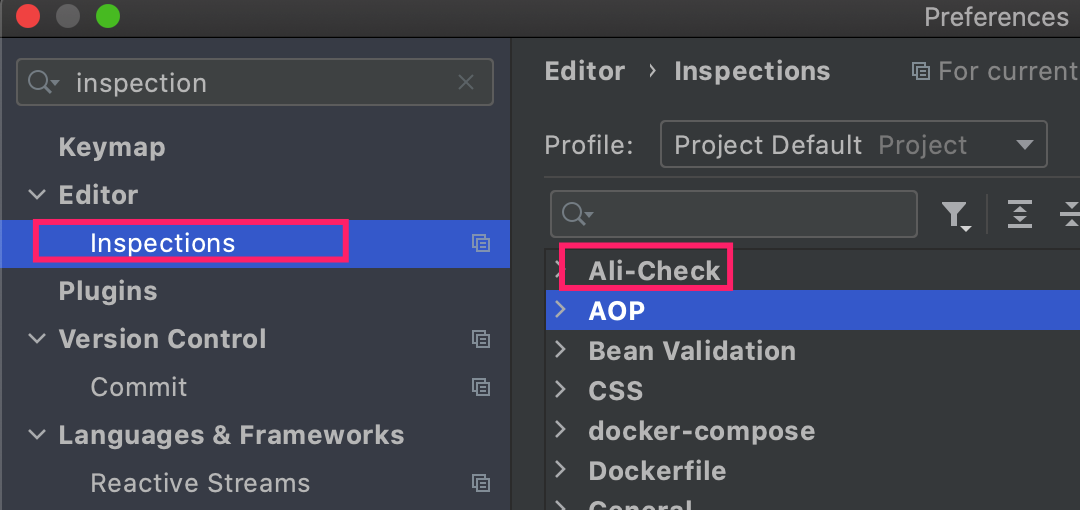Expand the docker-compose inspections group
This screenshot has width=1080, height=510.
[561, 430]
